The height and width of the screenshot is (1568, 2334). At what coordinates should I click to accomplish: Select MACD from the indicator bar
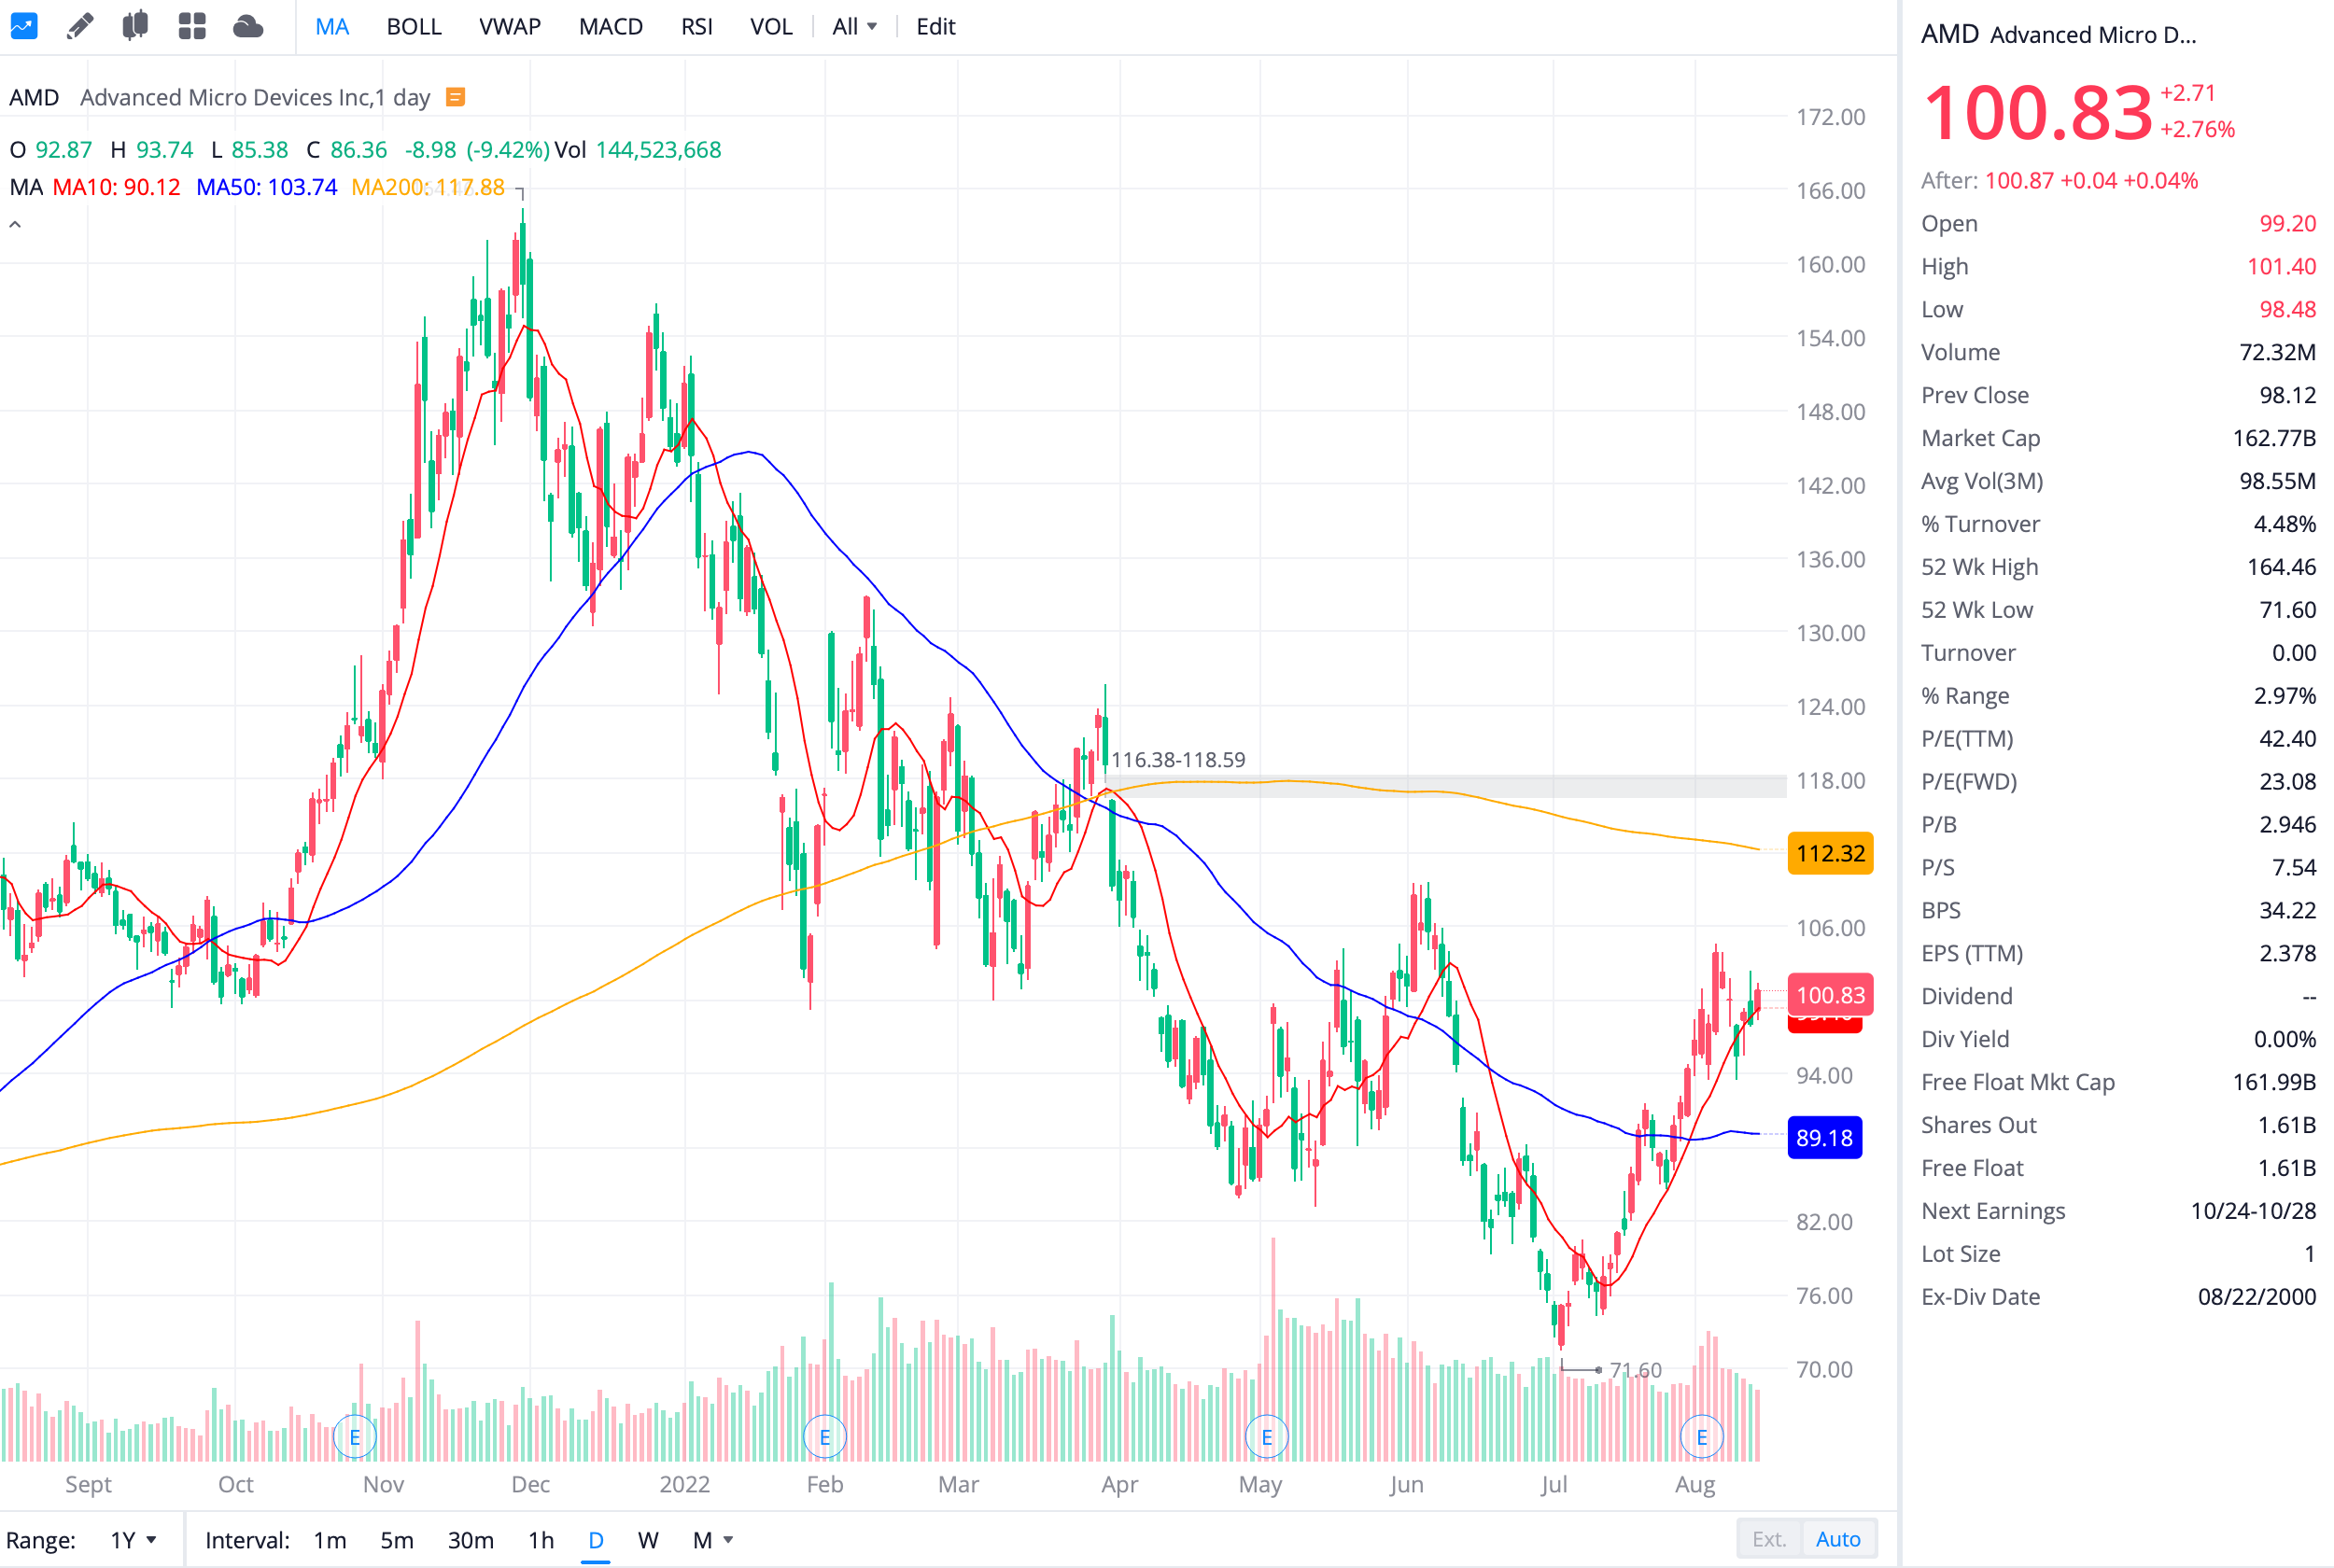[x=610, y=26]
